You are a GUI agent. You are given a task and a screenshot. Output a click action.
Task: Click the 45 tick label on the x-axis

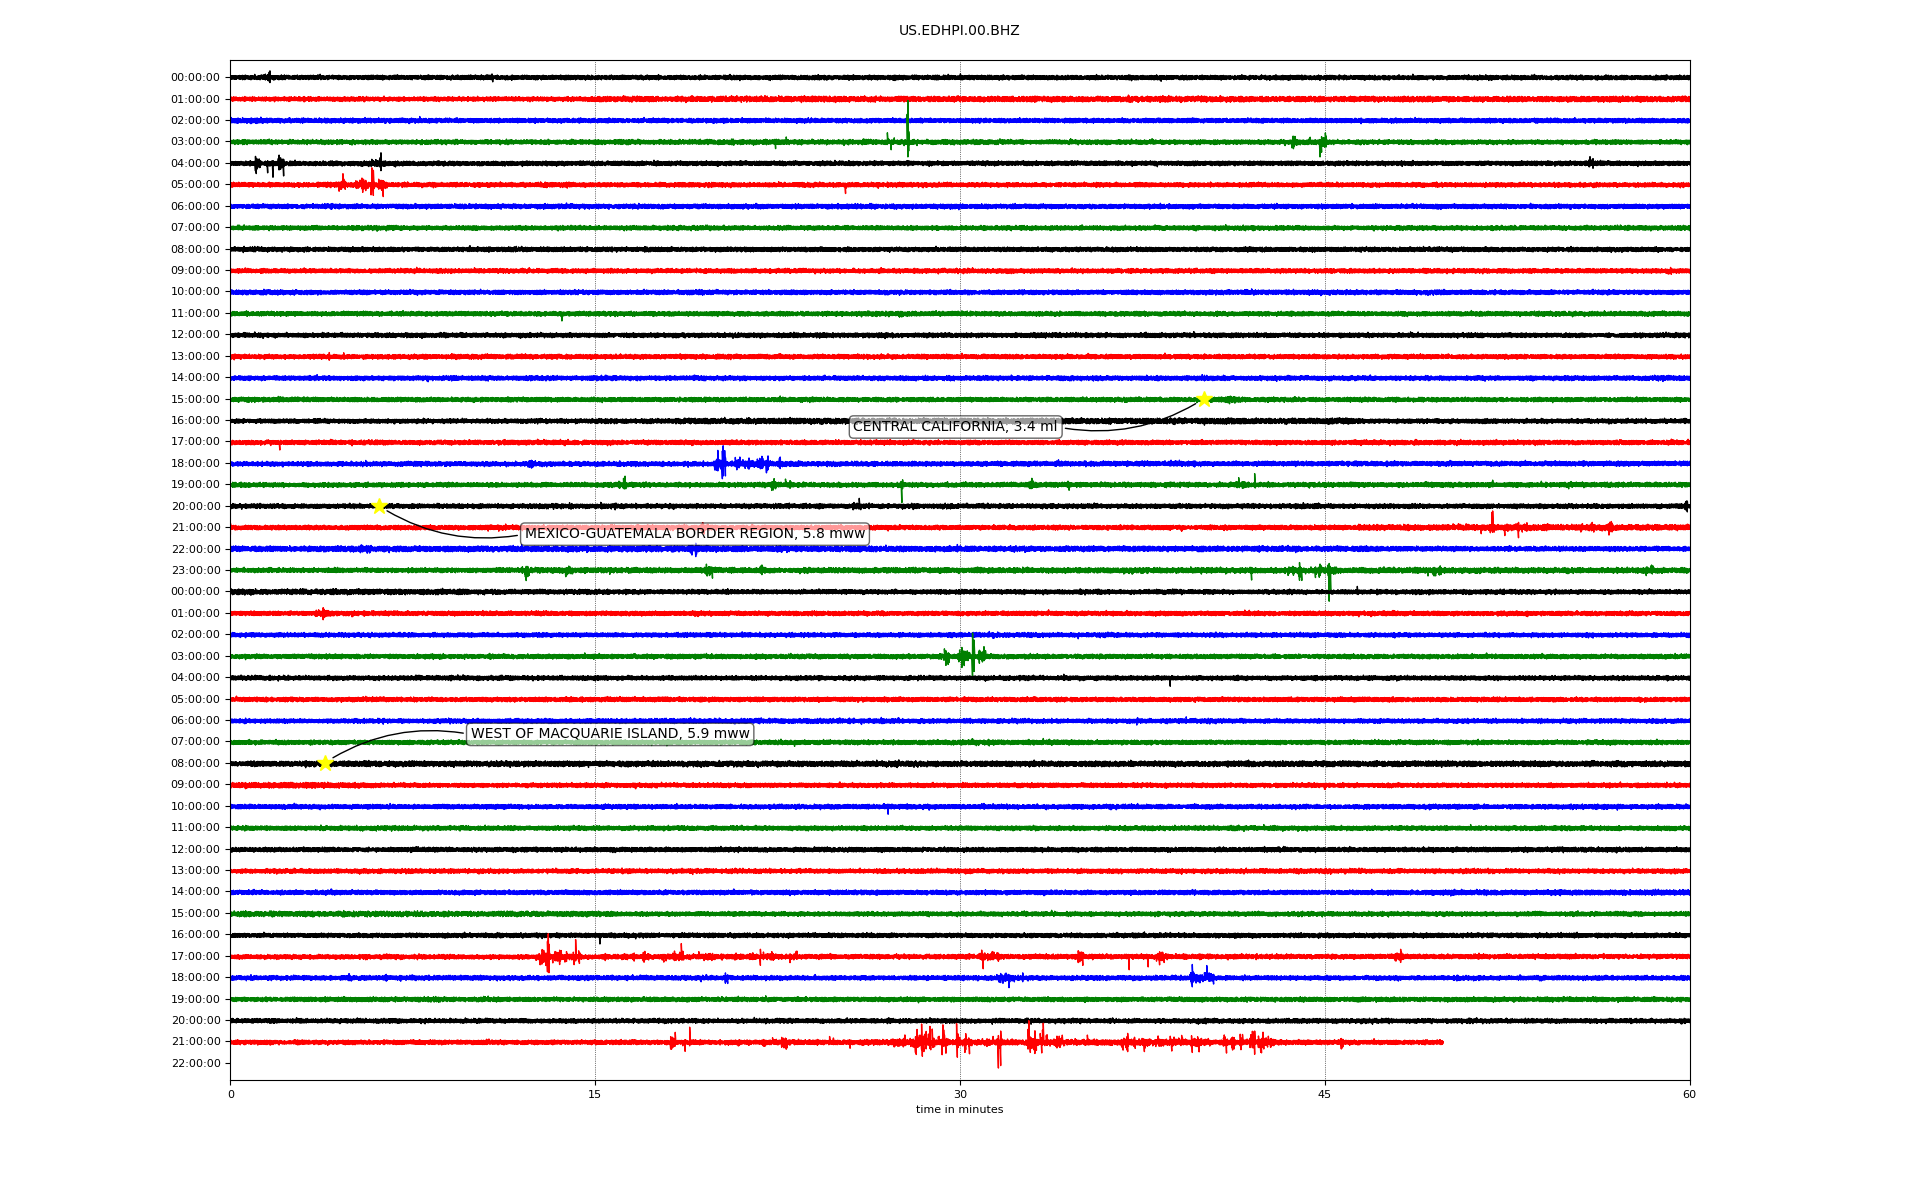pyautogui.click(x=1325, y=1094)
